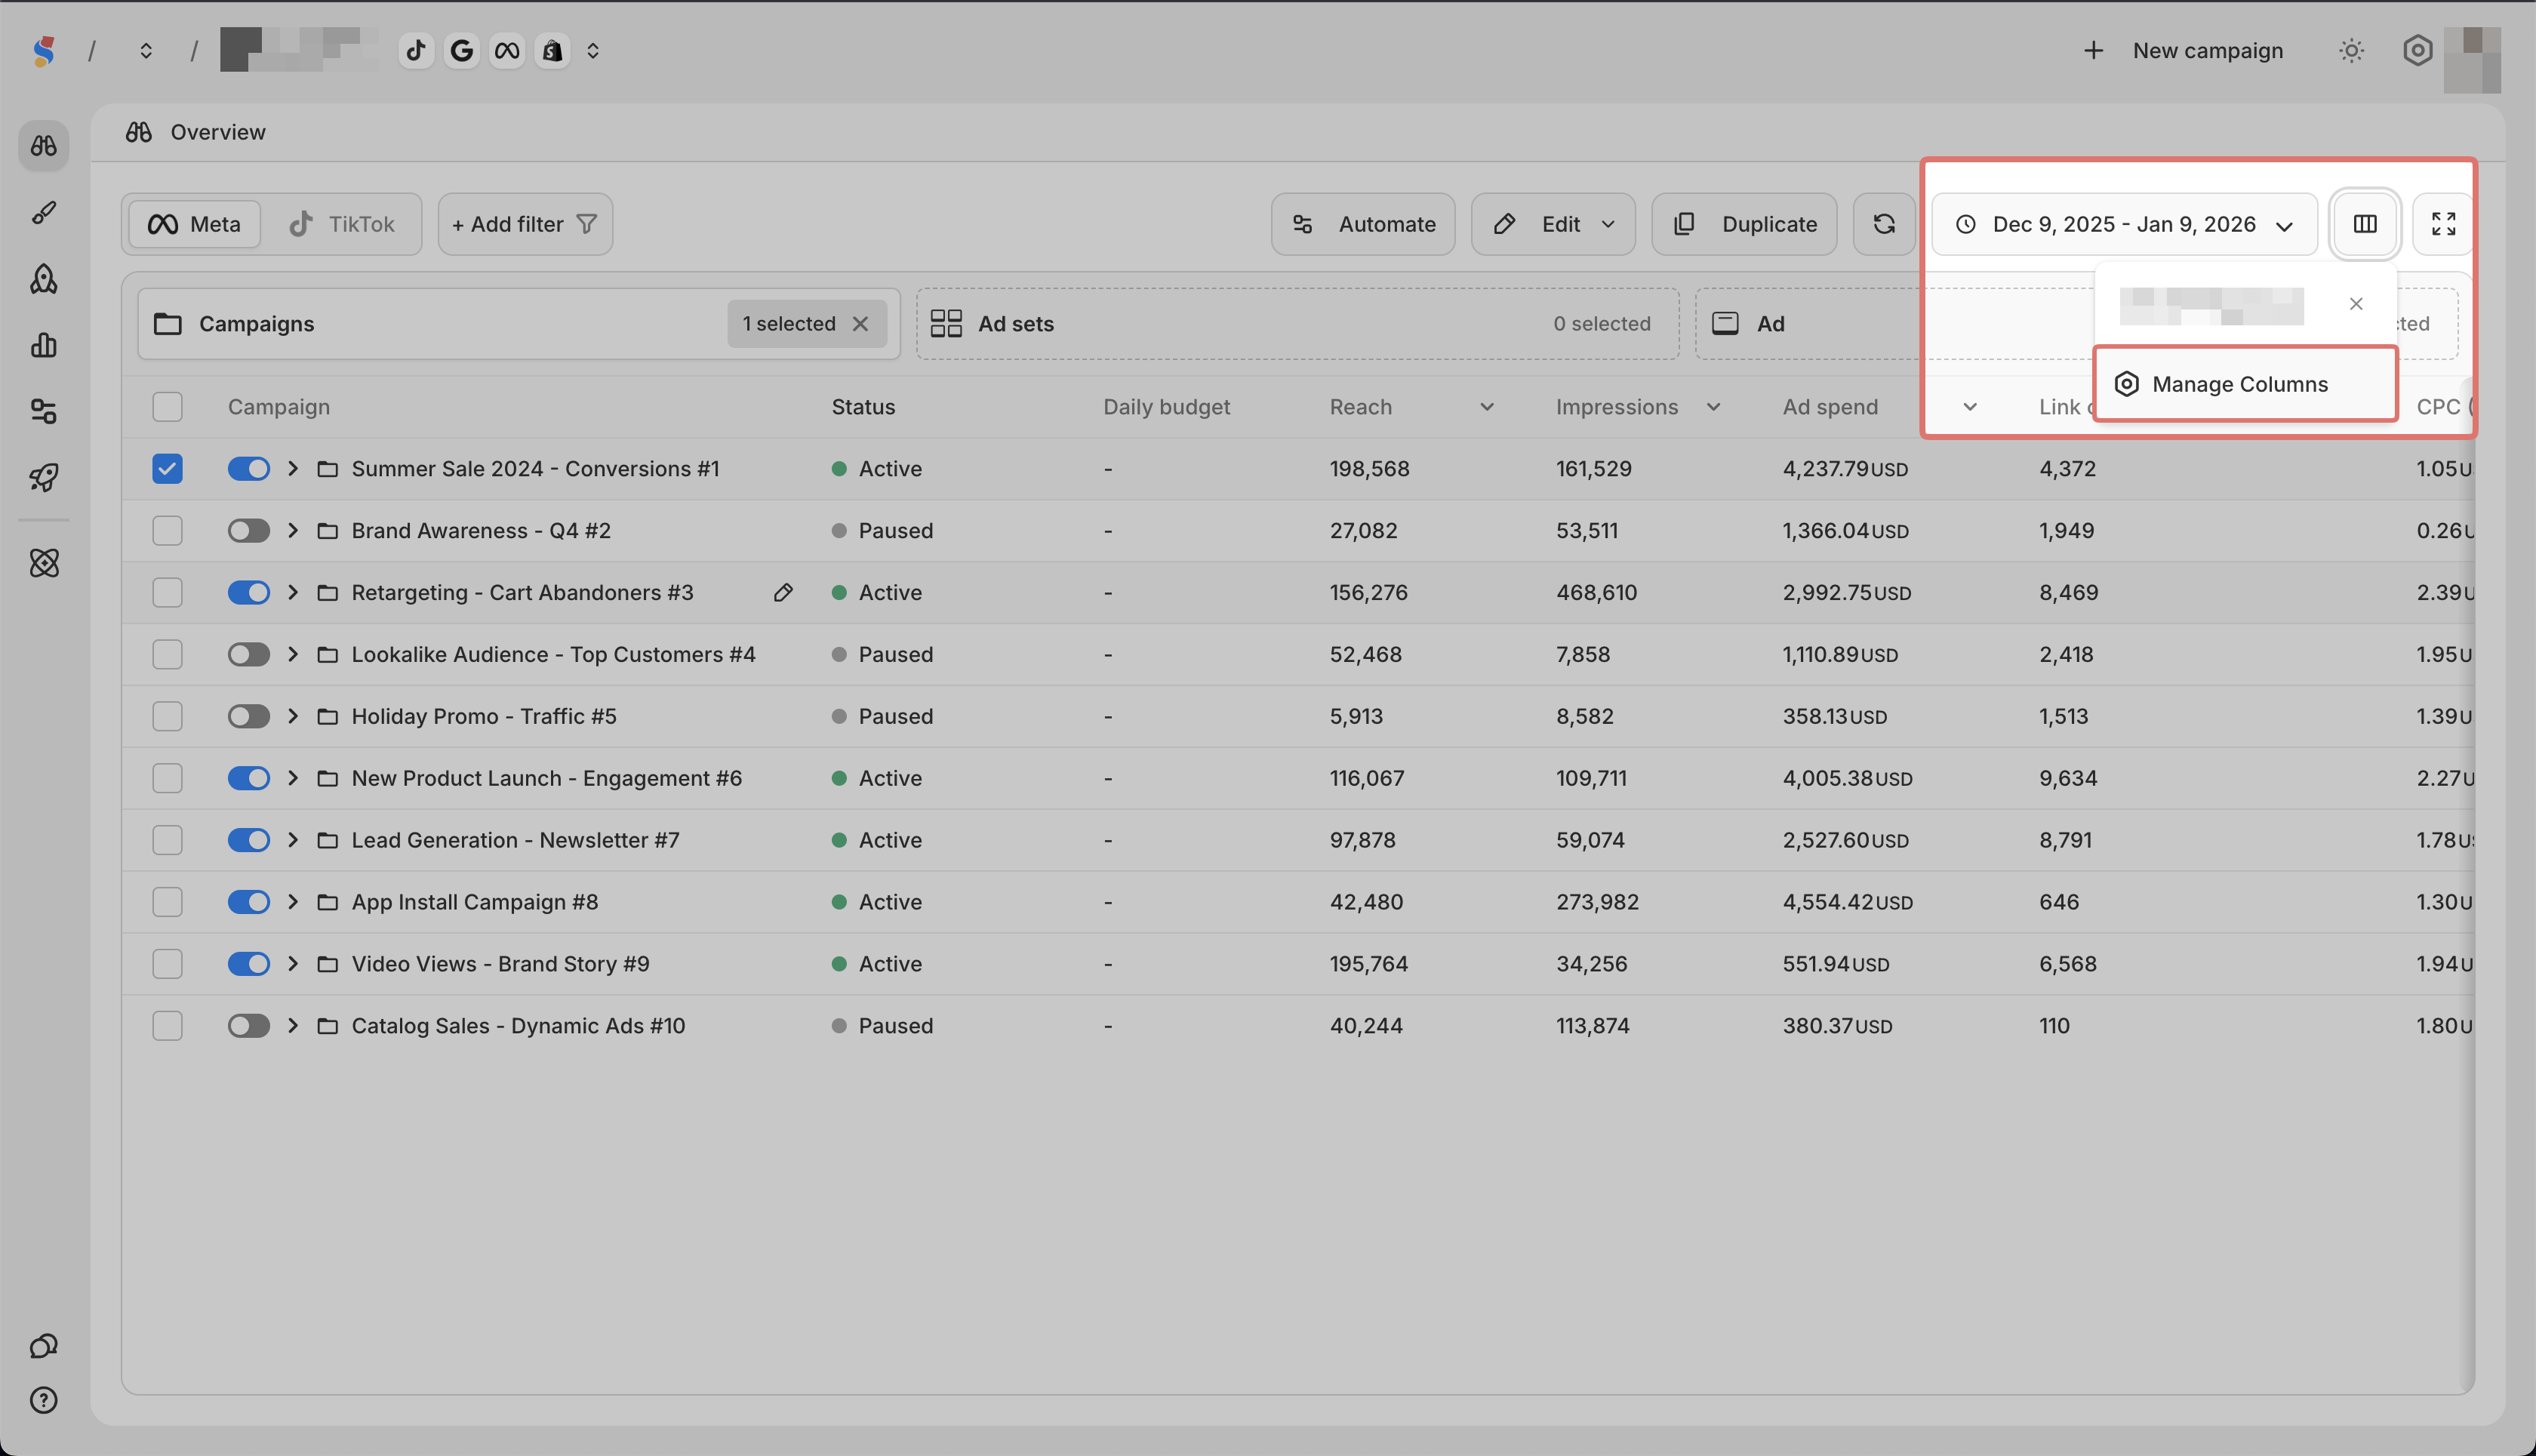Screen dimensions: 2536x1456
Task: Click the paintbrush creative sidebar icon
Action: 44,213
